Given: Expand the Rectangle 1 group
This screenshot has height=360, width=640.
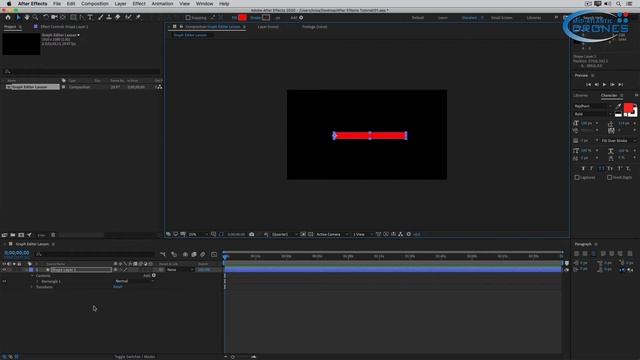Looking at the screenshot, I should [37, 281].
